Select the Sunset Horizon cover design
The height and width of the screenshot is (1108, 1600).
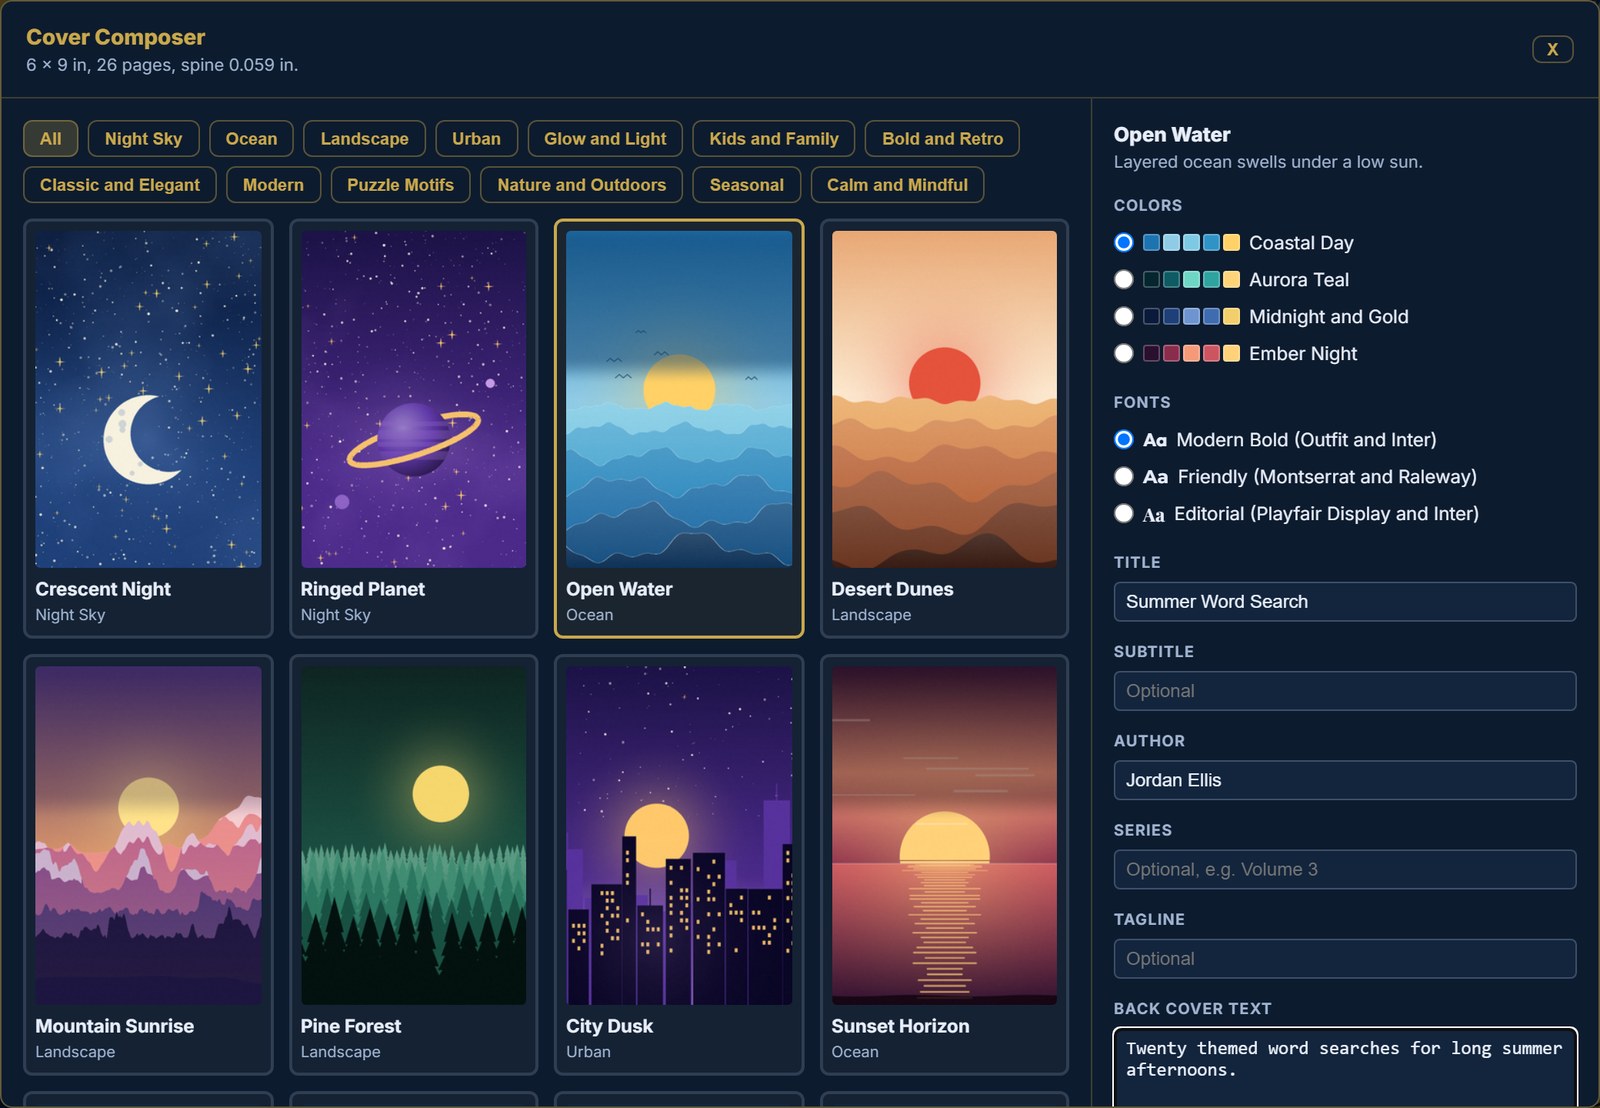944,865
